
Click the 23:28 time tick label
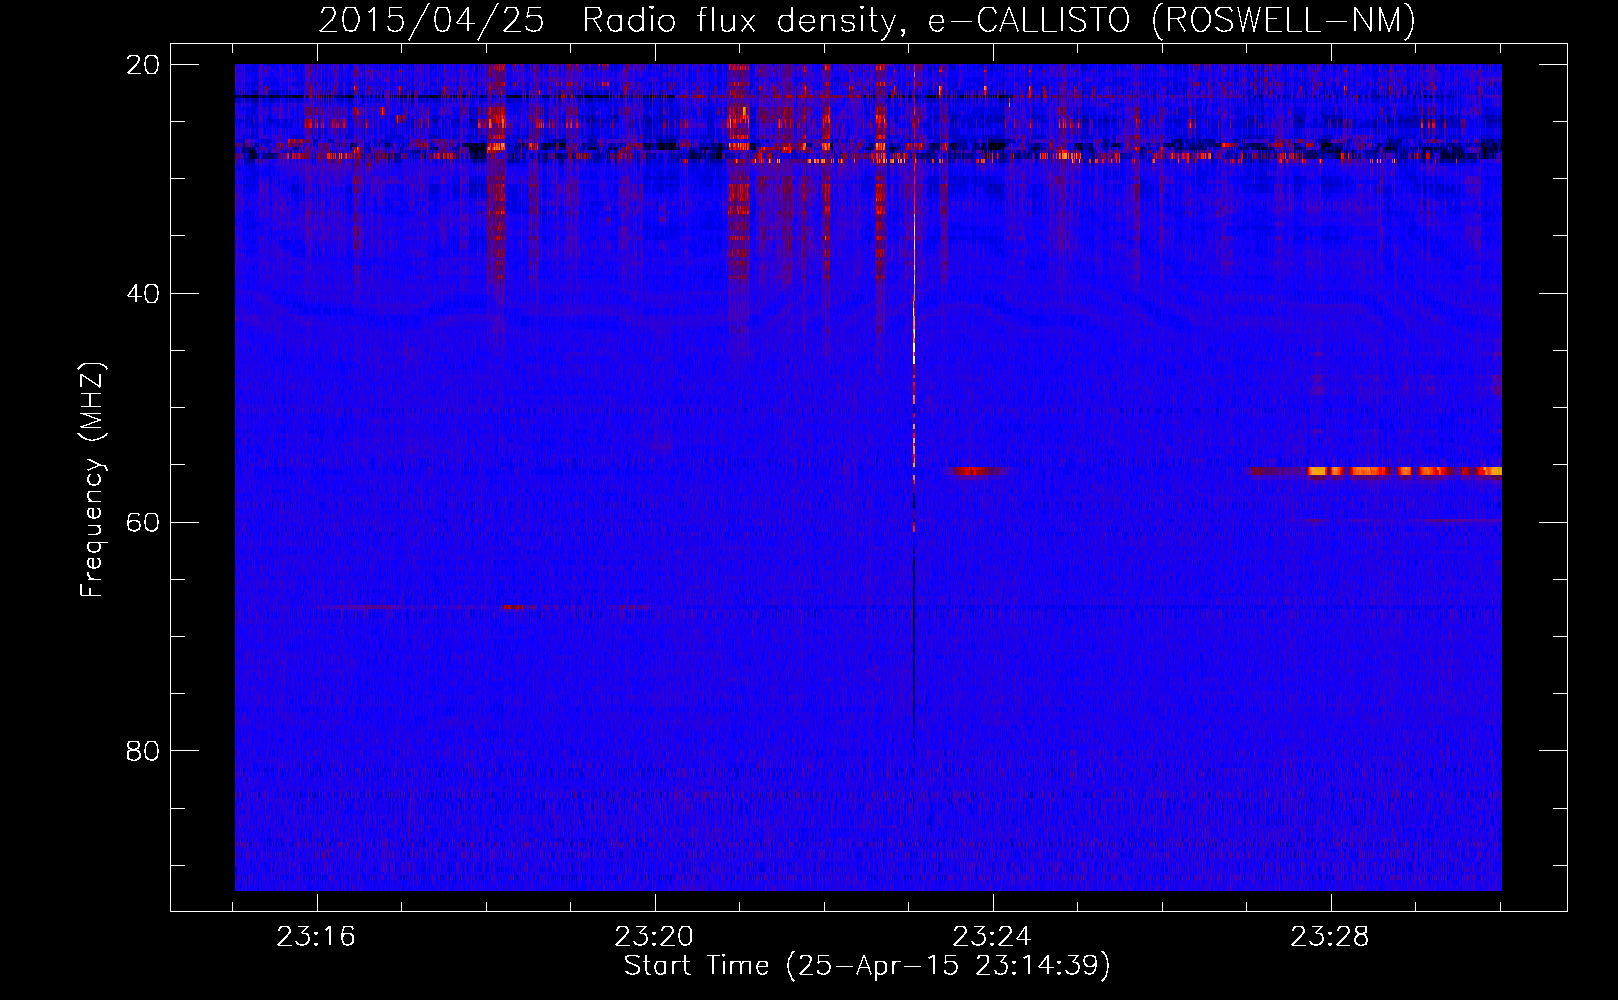point(1330,937)
